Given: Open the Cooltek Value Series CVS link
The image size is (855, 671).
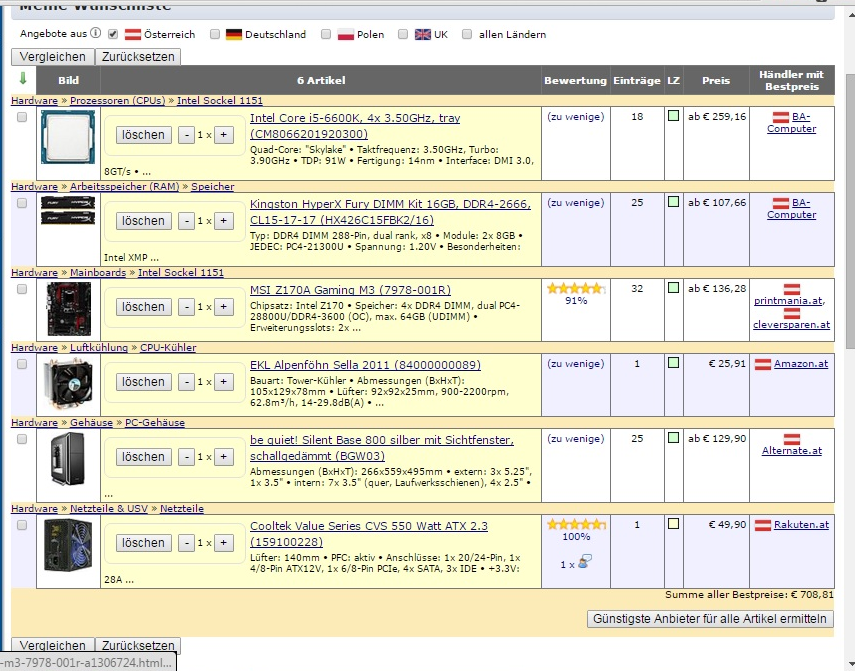Looking at the screenshot, I should [x=369, y=534].
